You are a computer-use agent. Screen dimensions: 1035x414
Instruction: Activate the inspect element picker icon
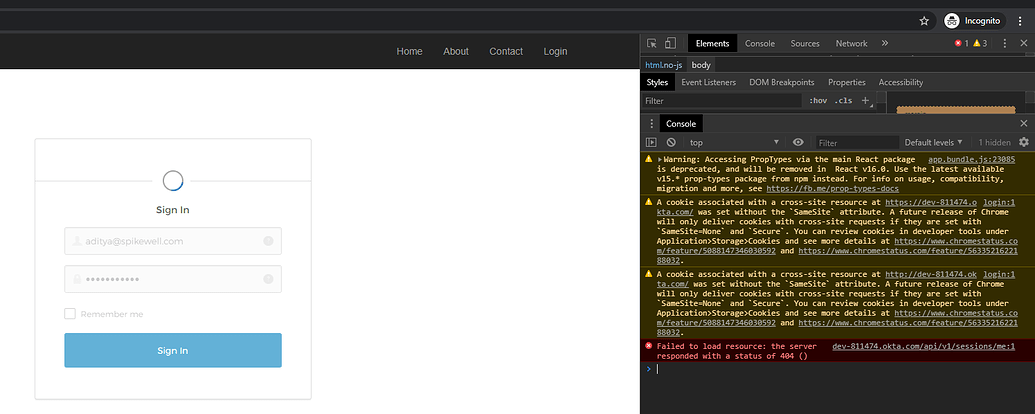pos(651,43)
